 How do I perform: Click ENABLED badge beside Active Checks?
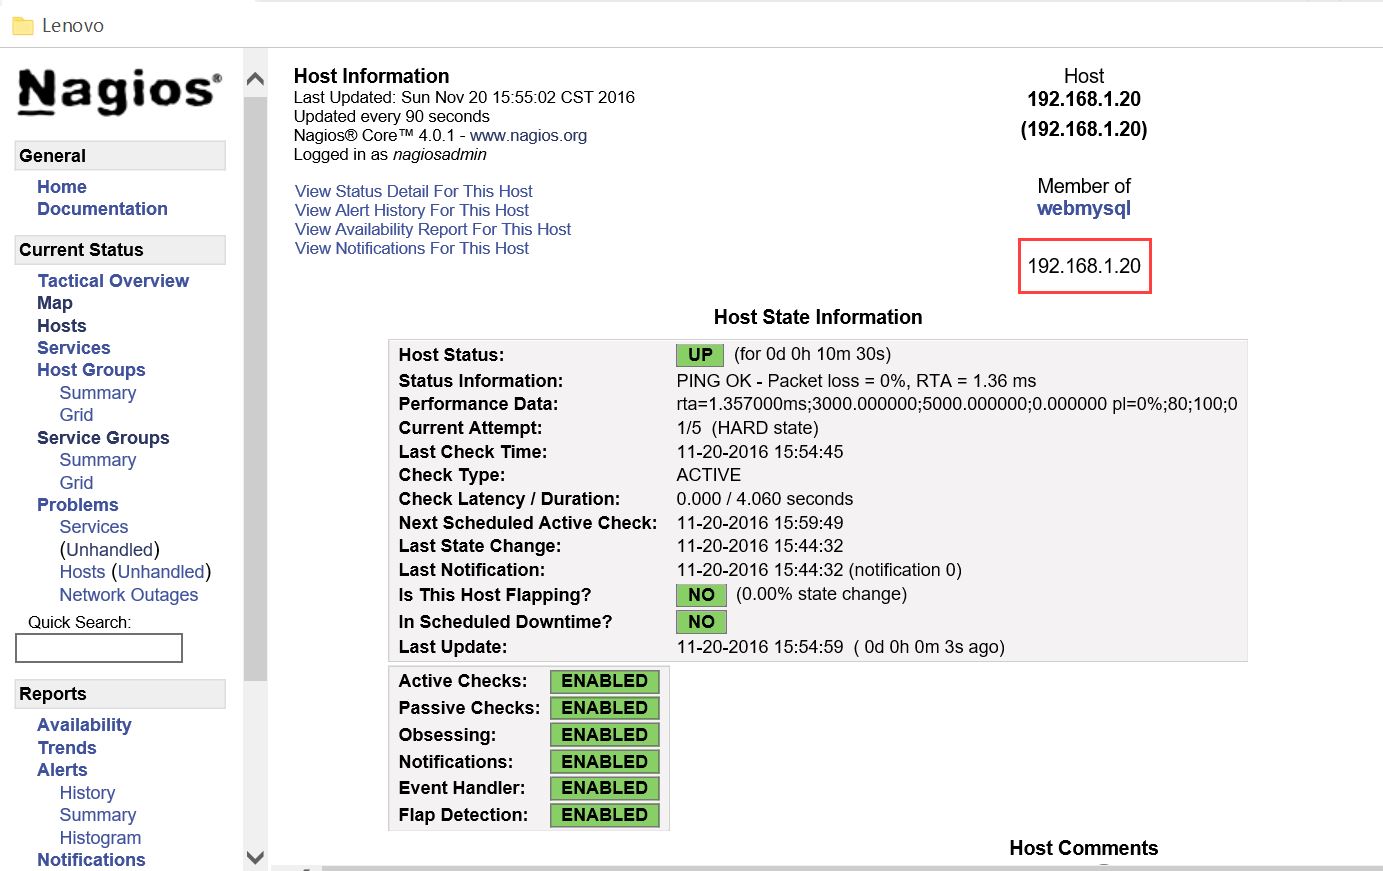[x=605, y=681]
